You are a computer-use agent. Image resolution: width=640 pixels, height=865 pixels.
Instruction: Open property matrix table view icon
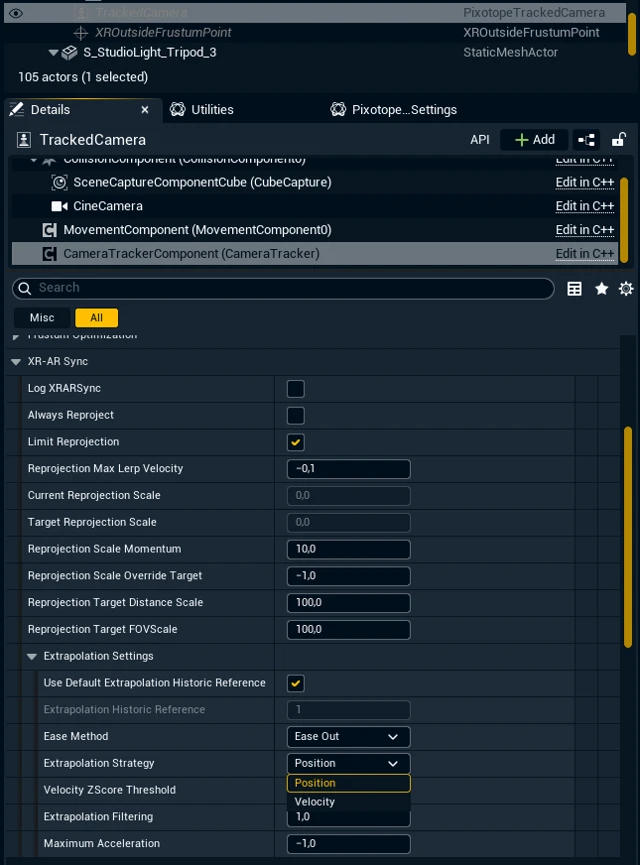tap(575, 289)
